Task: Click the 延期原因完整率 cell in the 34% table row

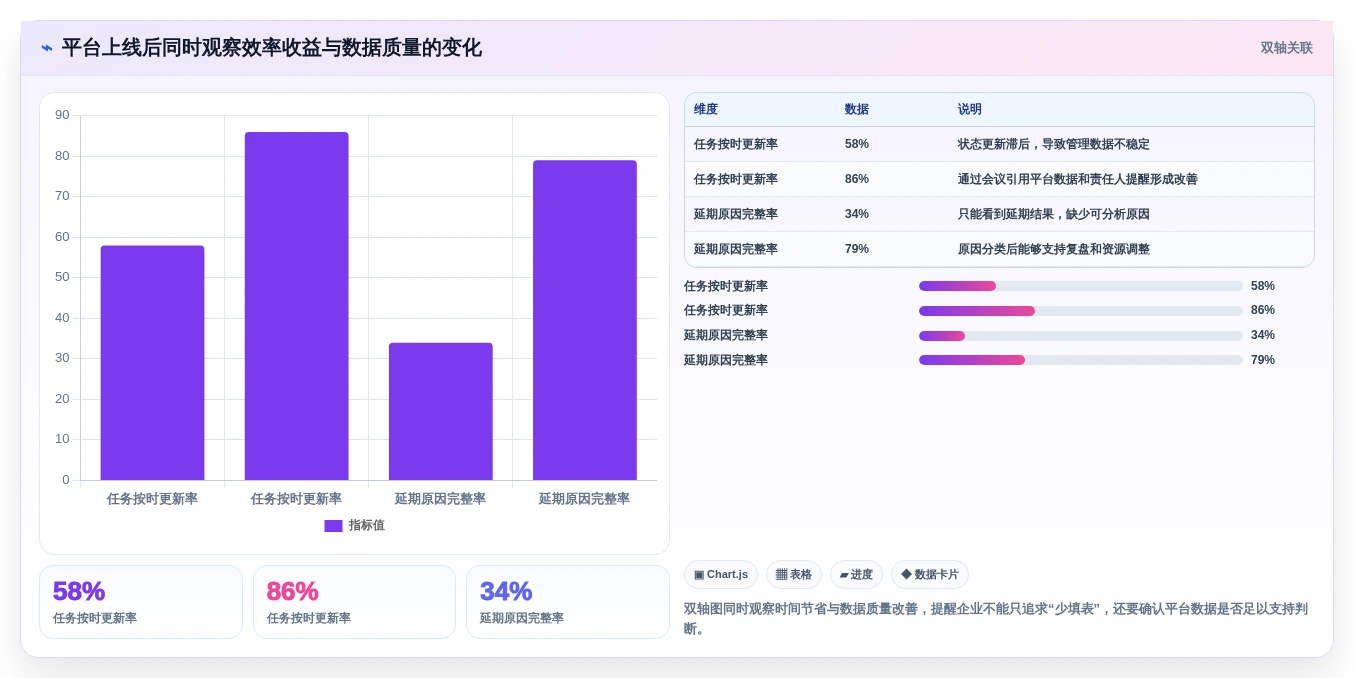Action: pyautogui.click(x=736, y=214)
